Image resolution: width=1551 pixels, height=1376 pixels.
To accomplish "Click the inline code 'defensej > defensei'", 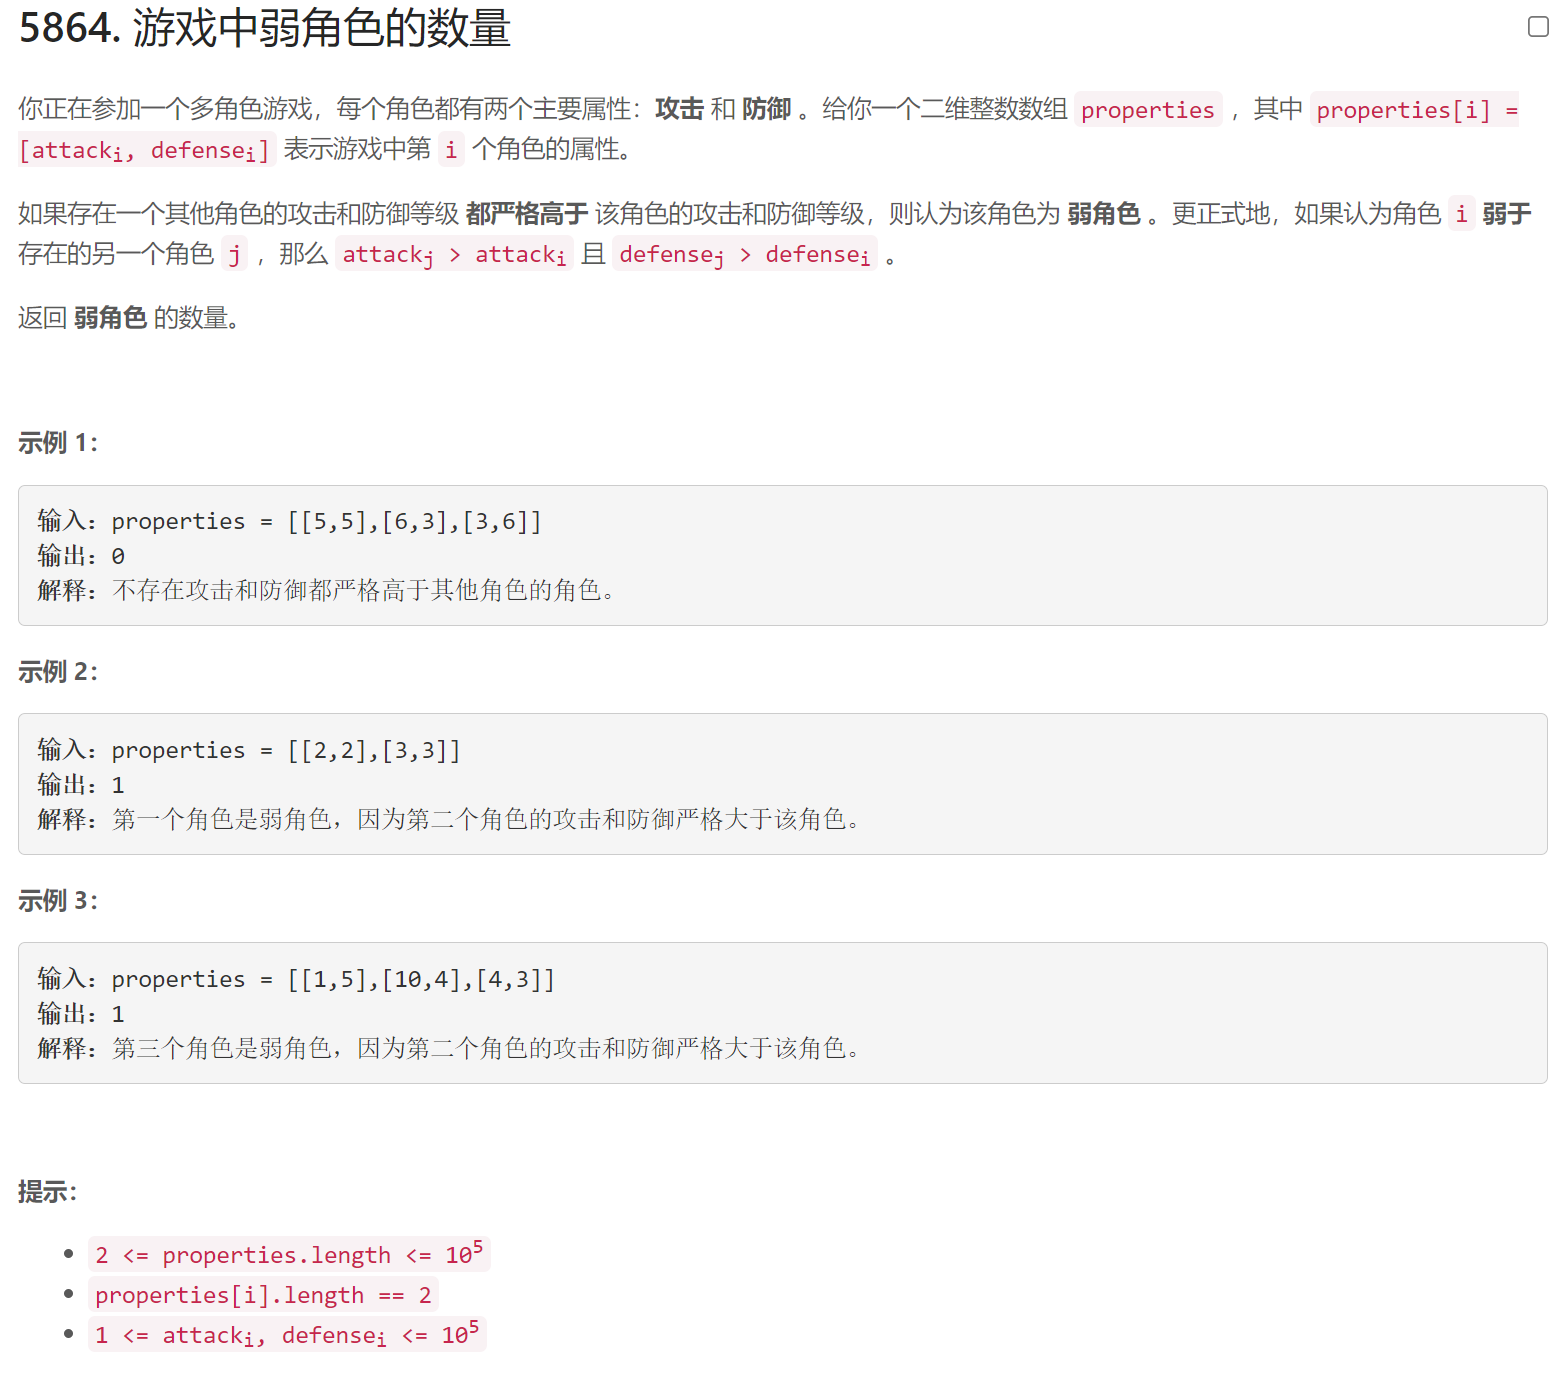I will coord(744,255).
